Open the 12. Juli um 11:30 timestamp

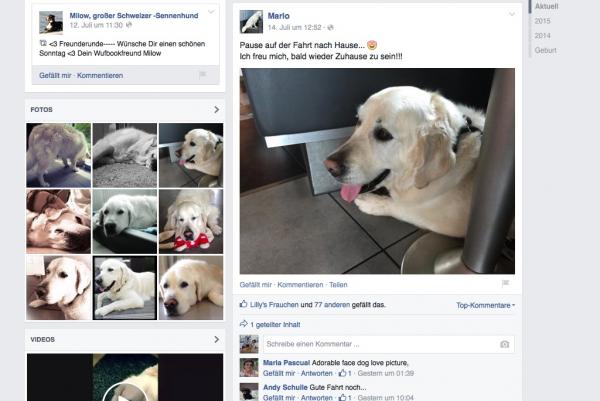[96, 25]
